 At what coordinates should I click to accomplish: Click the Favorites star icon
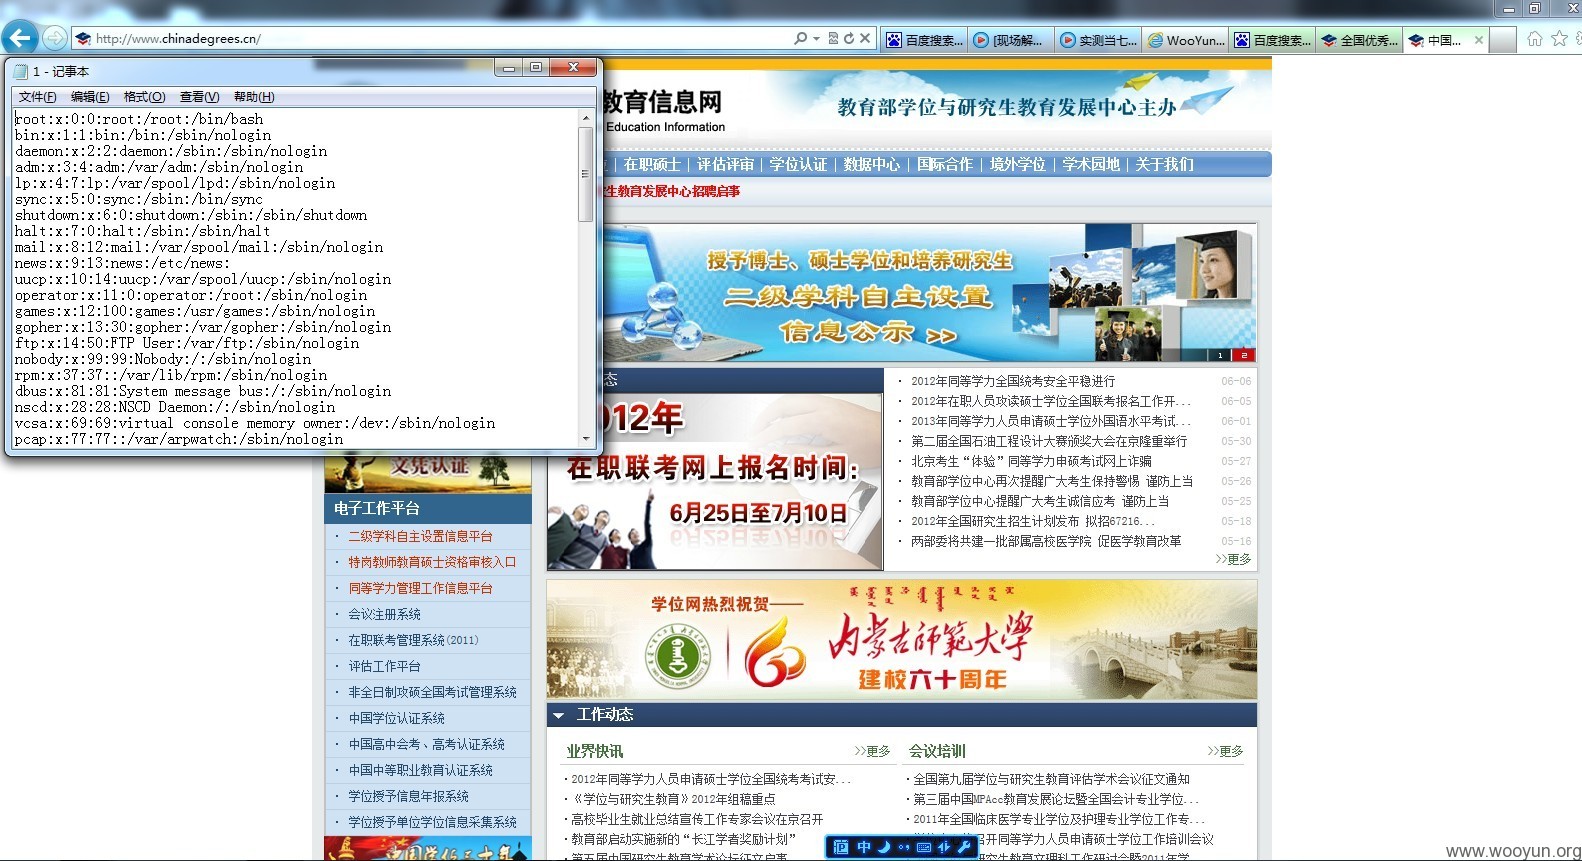click(x=1559, y=39)
